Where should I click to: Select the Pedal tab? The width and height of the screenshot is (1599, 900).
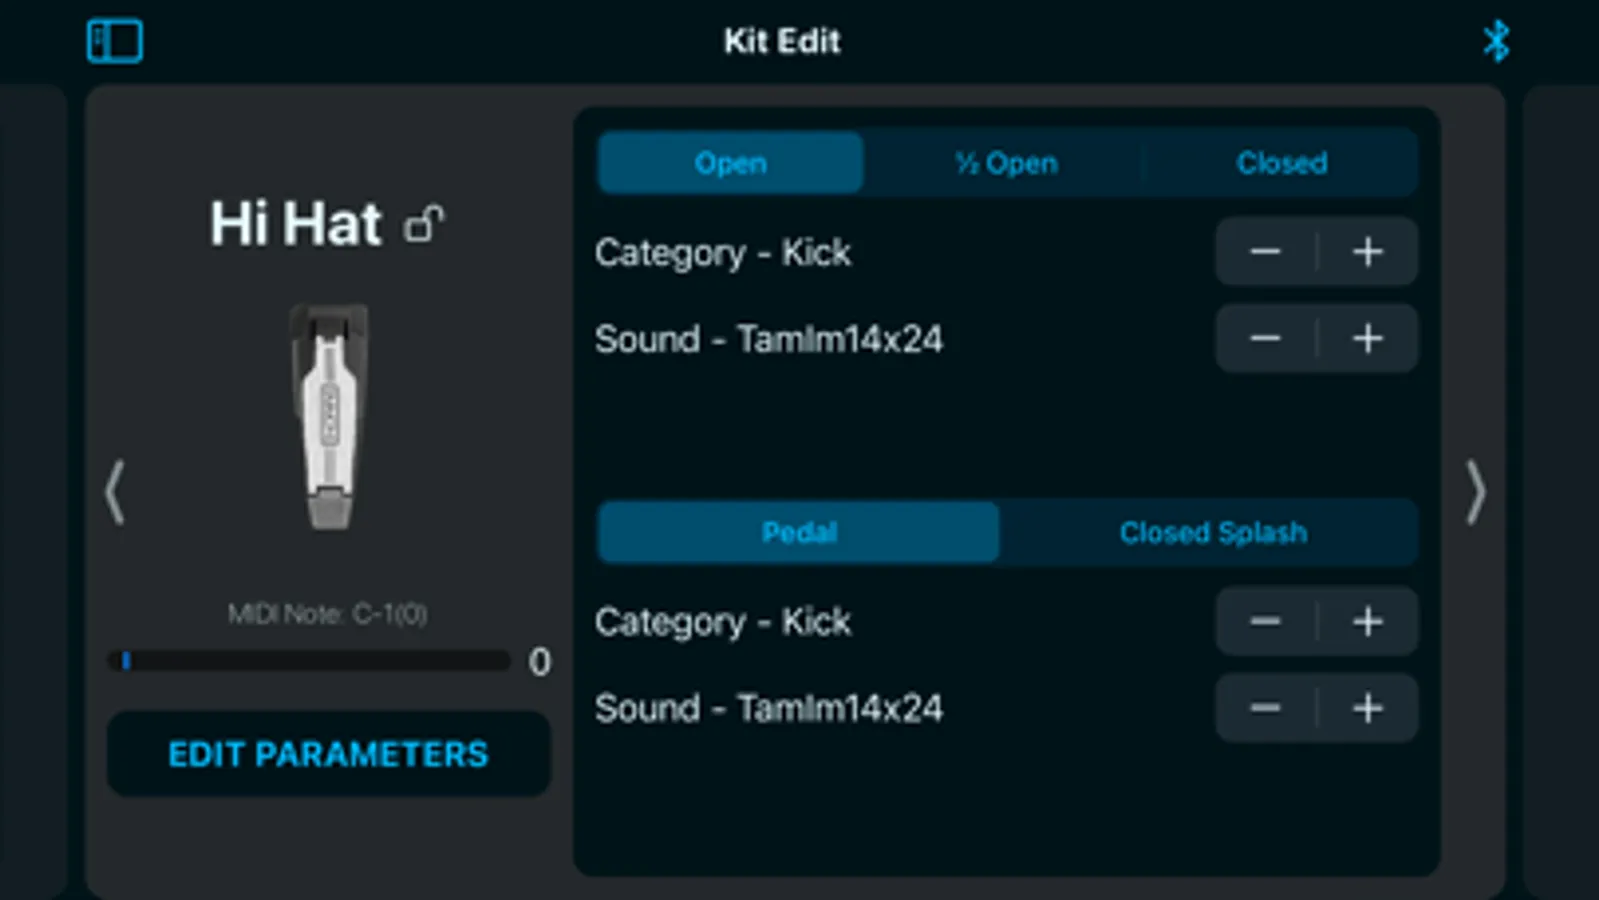(x=798, y=533)
